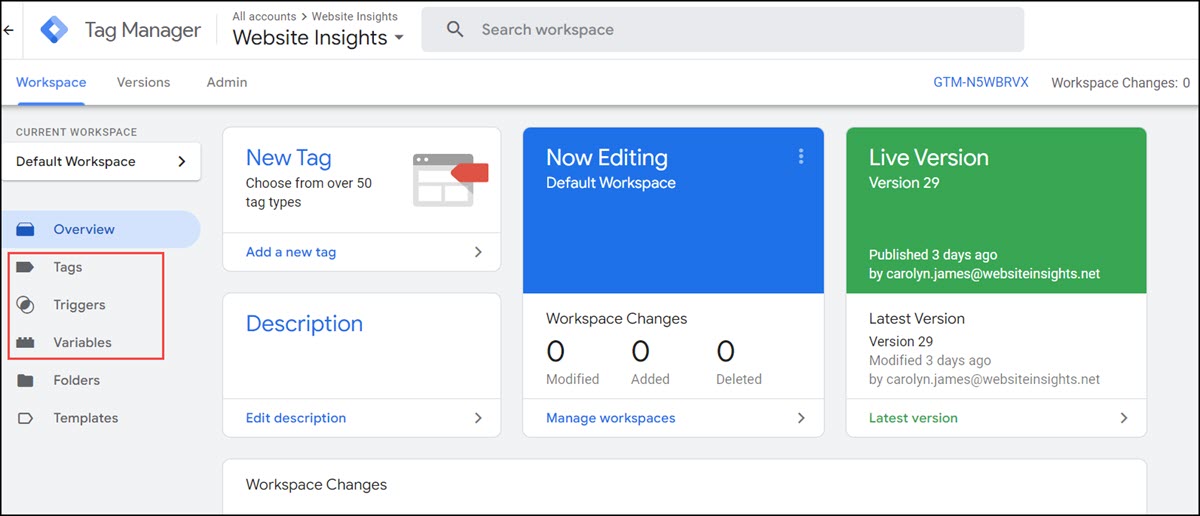Click the chevron beside Edit description
The height and width of the screenshot is (516, 1200).
pyautogui.click(x=478, y=418)
